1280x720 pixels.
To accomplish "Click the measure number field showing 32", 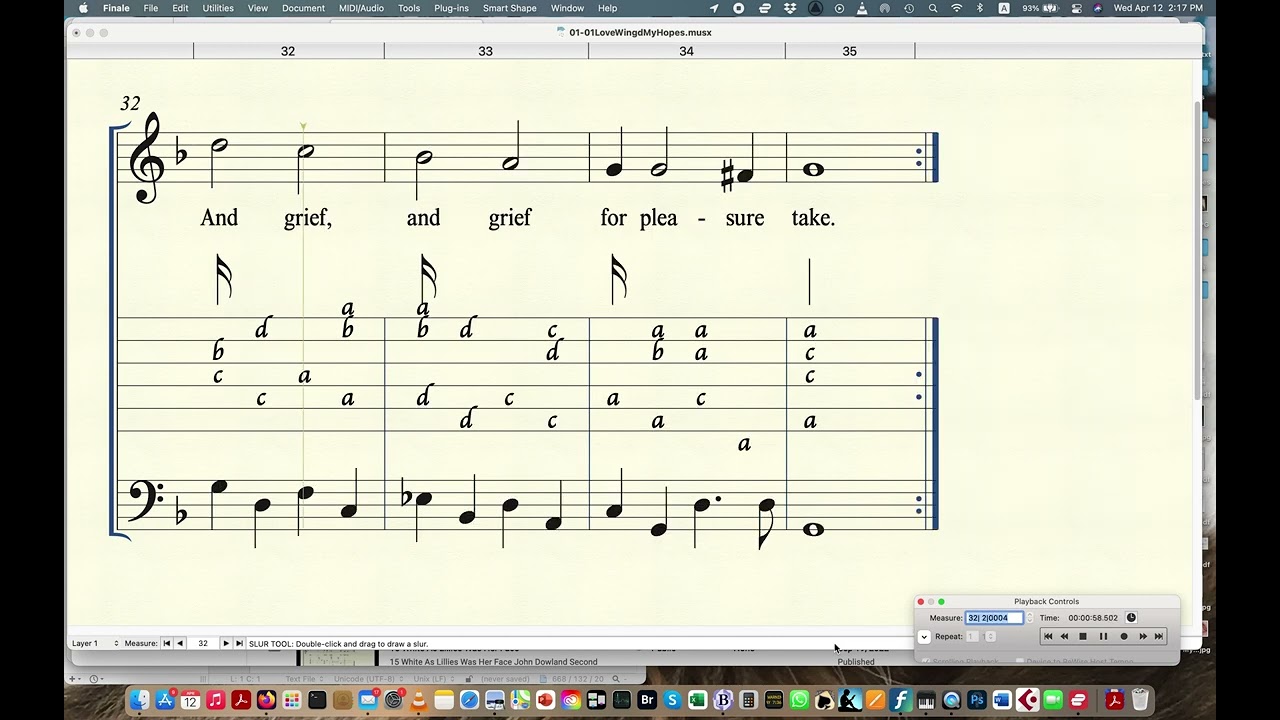I will coord(203,643).
